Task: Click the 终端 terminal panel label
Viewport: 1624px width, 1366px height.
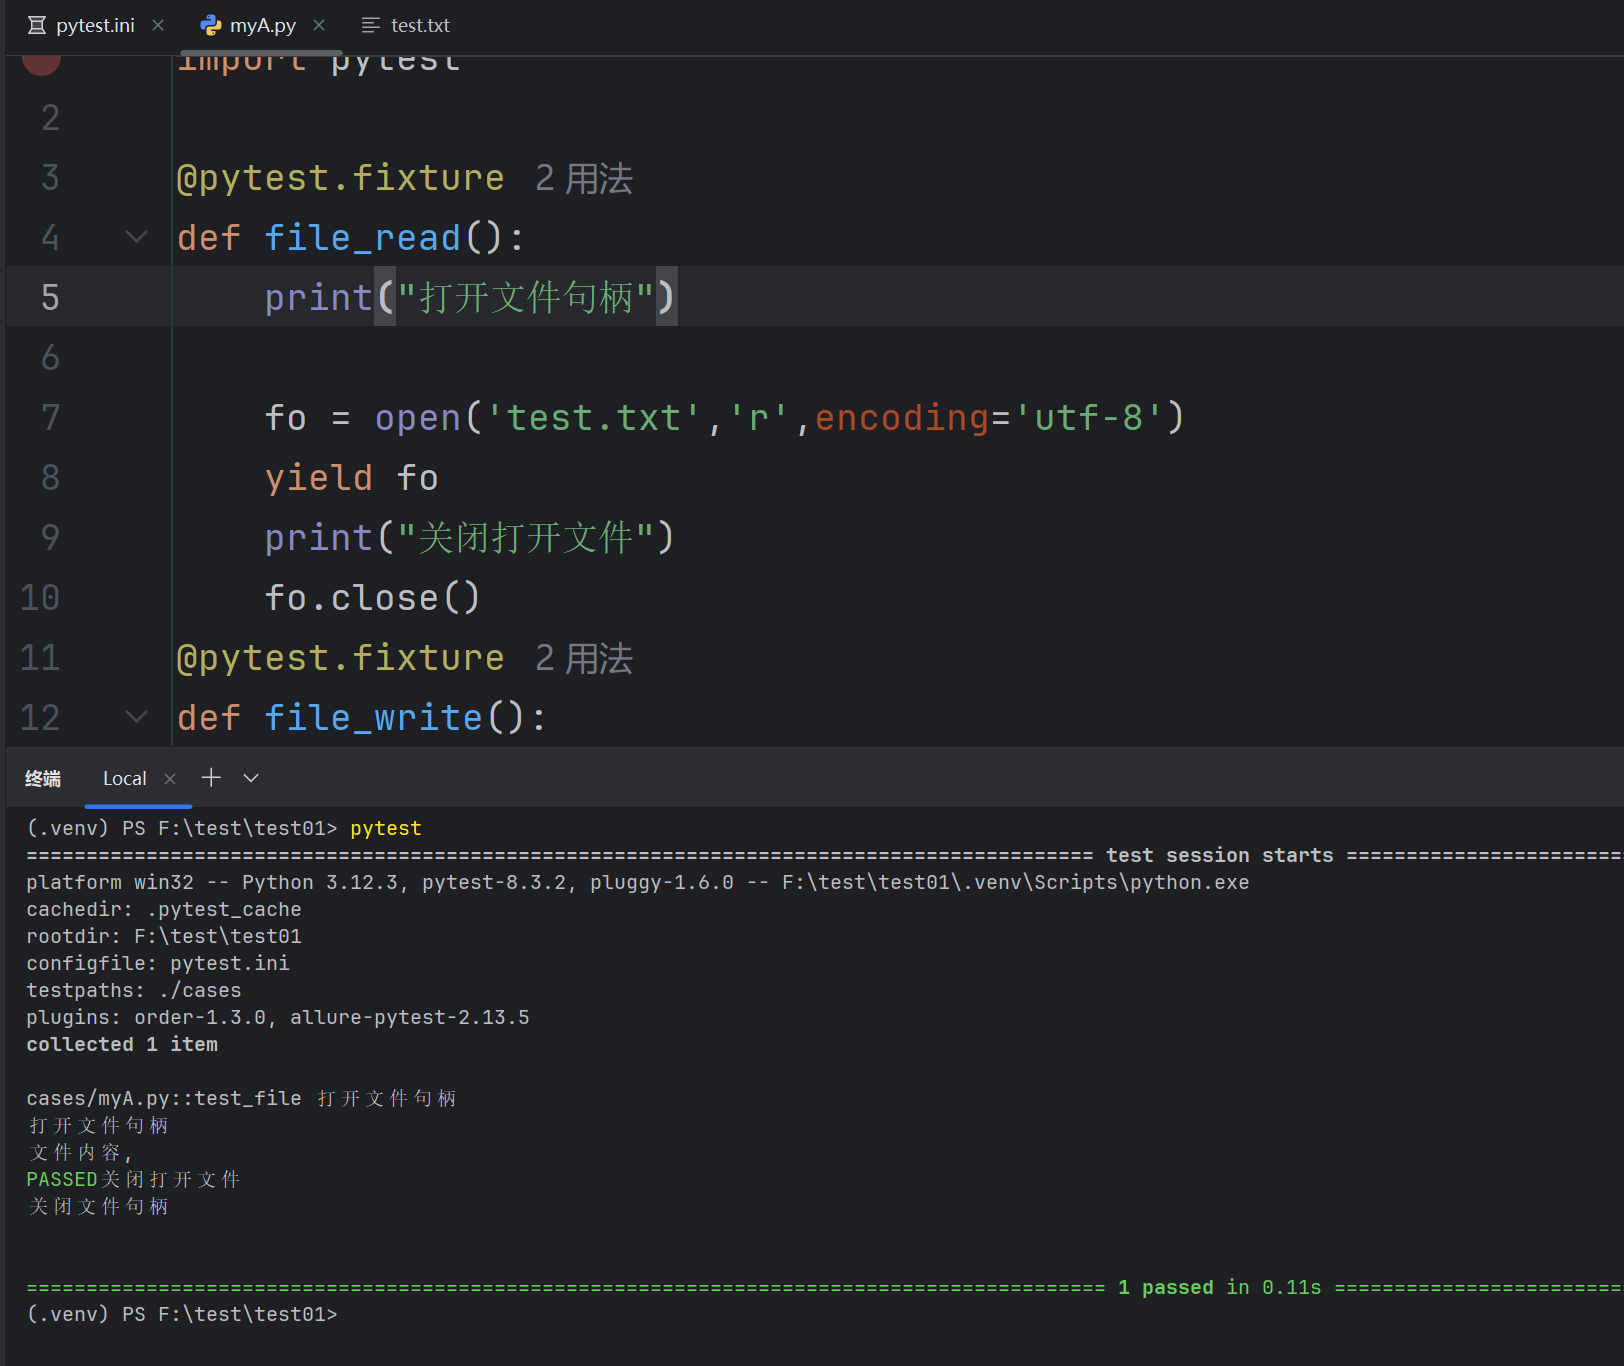Action: [x=43, y=778]
